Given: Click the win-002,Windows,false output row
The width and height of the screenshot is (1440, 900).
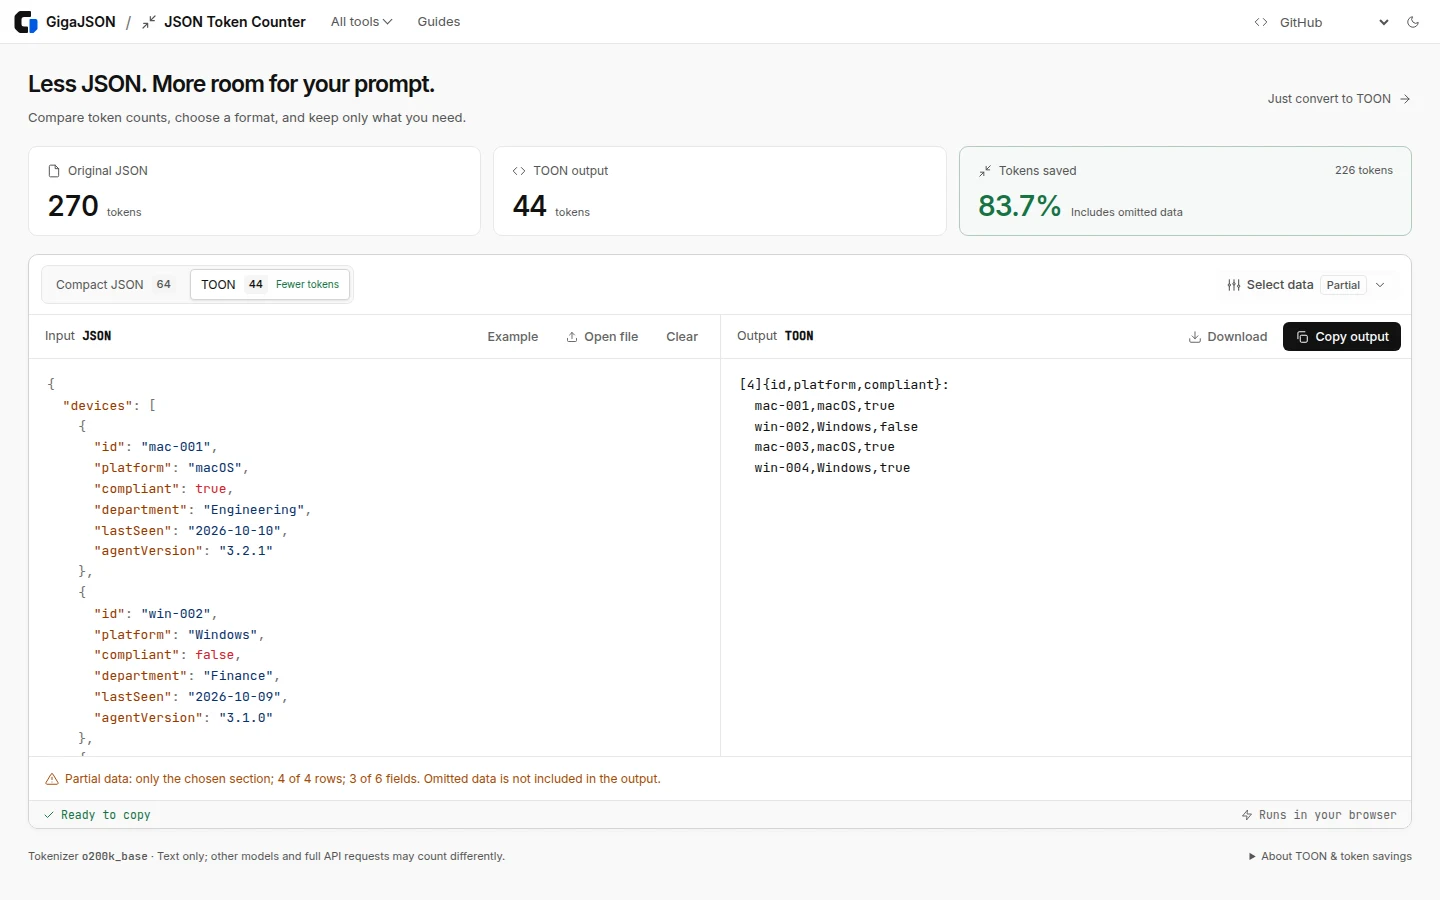Looking at the screenshot, I should pyautogui.click(x=836, y=427).
